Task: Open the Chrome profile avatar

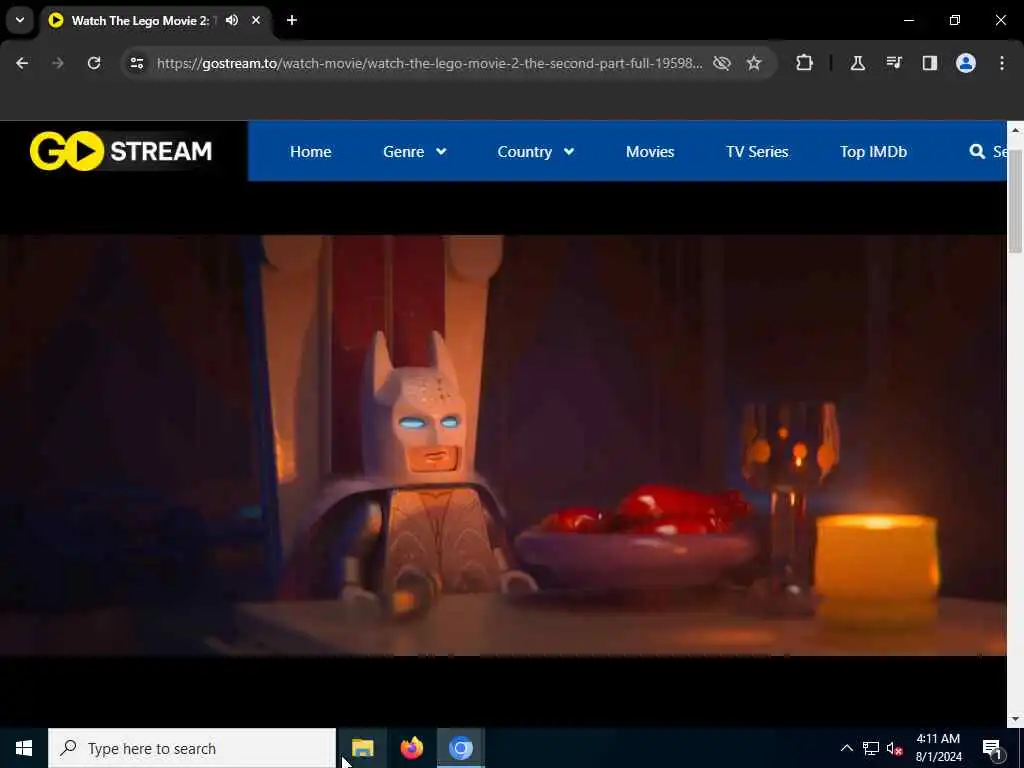Action: click(966, 63)
